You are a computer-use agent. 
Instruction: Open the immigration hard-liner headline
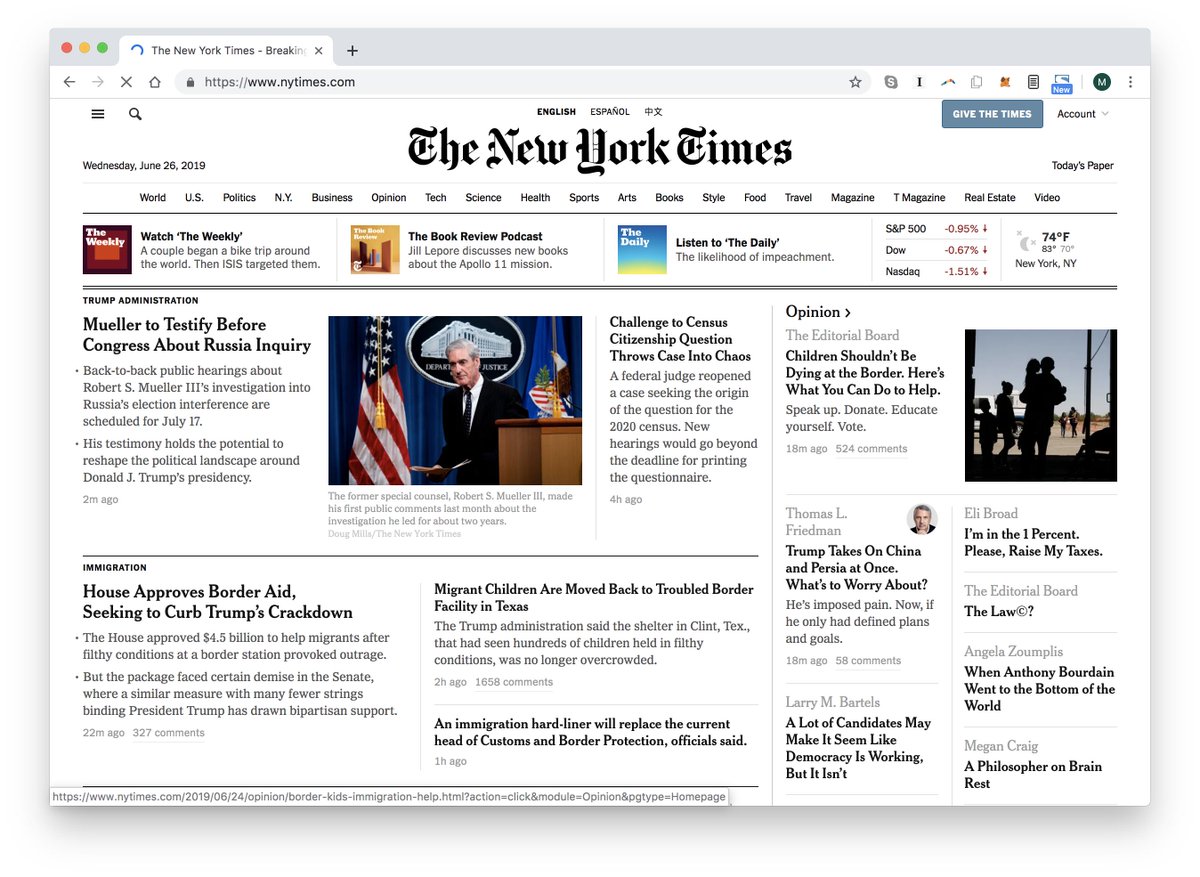click(x=590, y=732)
